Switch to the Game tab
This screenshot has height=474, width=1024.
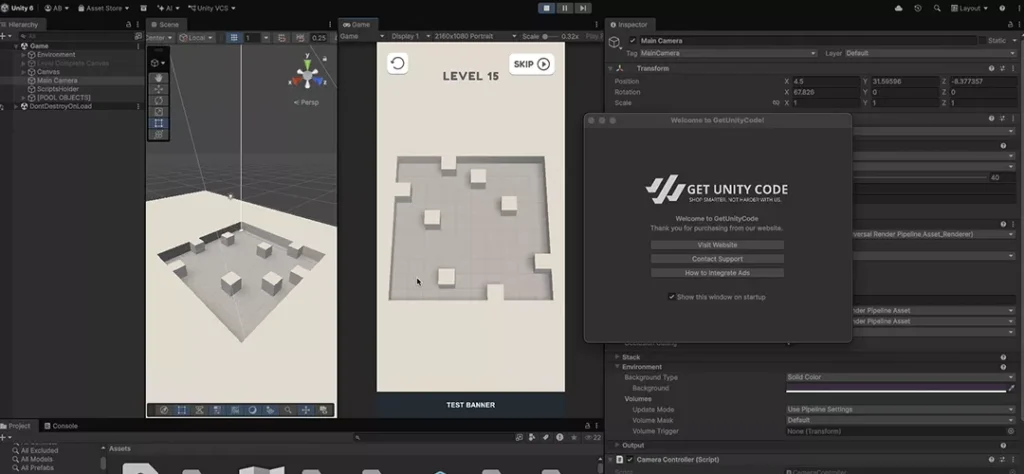(357, 24)
